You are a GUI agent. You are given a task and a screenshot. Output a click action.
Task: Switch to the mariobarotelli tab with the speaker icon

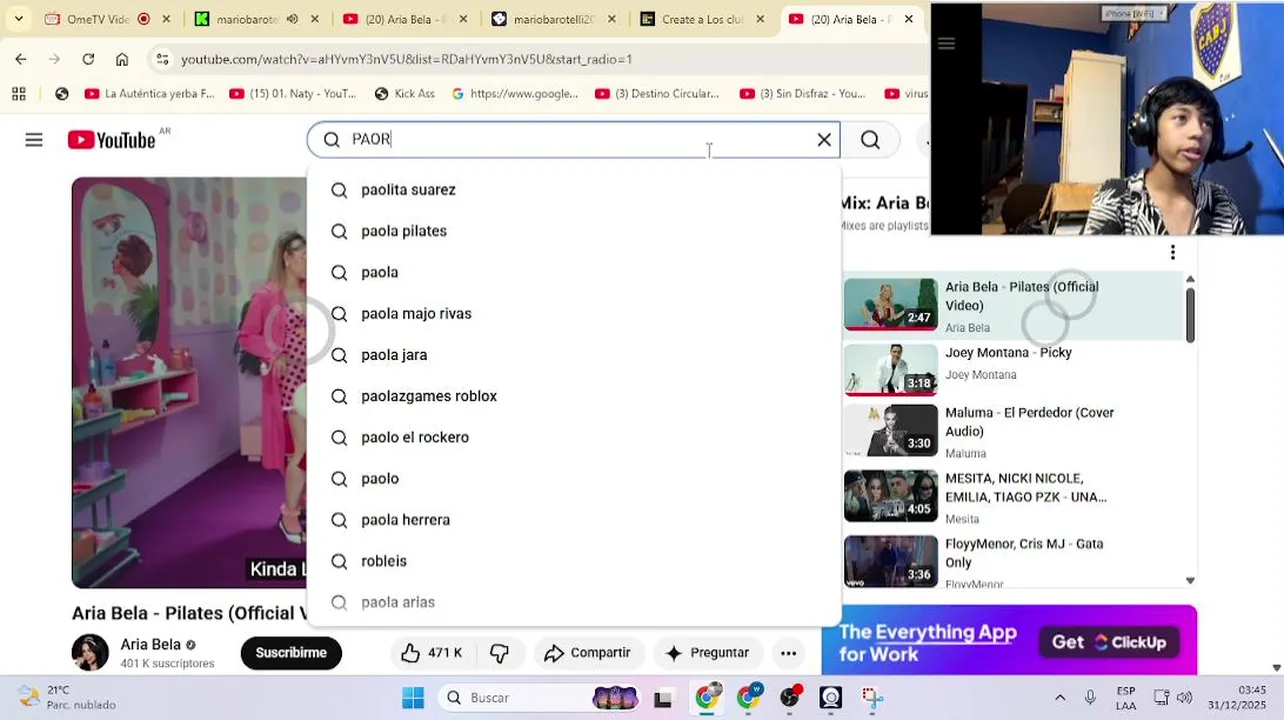click(x=244, y=19)
